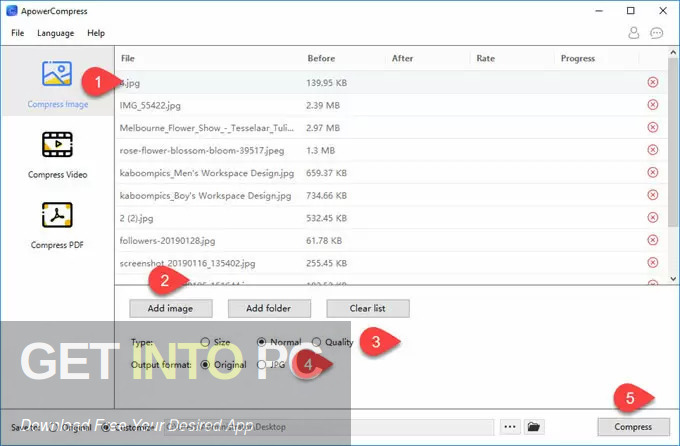Screen dimensions: 680x446
Task: Remove the rose-flower-blossom file via its red X
Action: click(653, 150)
